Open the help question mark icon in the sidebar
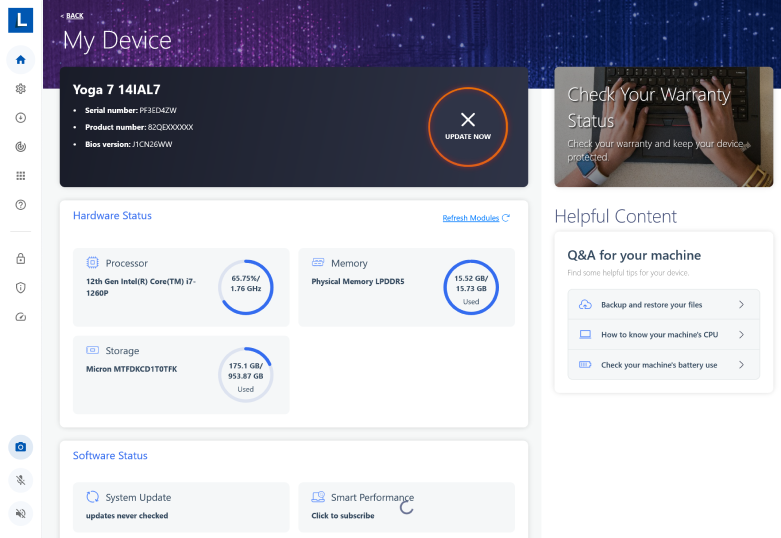 coord(20,205)
